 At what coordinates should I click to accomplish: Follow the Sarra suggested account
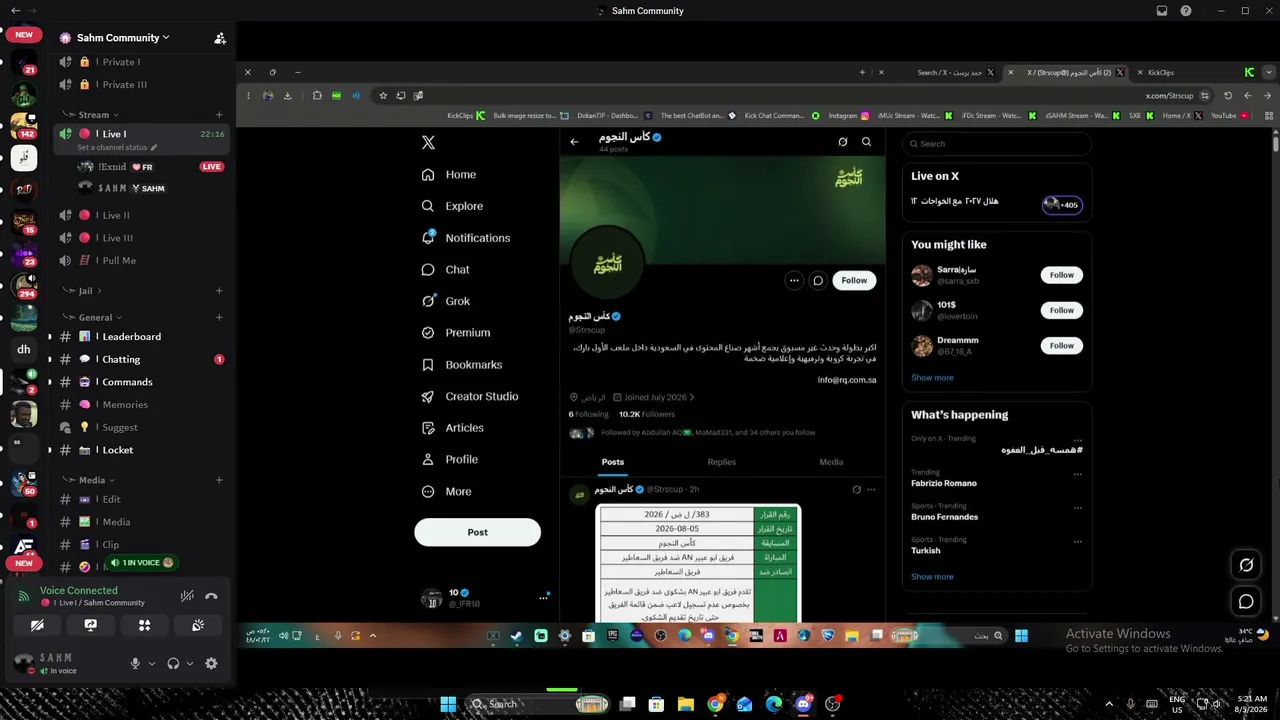pos(1061,275)
